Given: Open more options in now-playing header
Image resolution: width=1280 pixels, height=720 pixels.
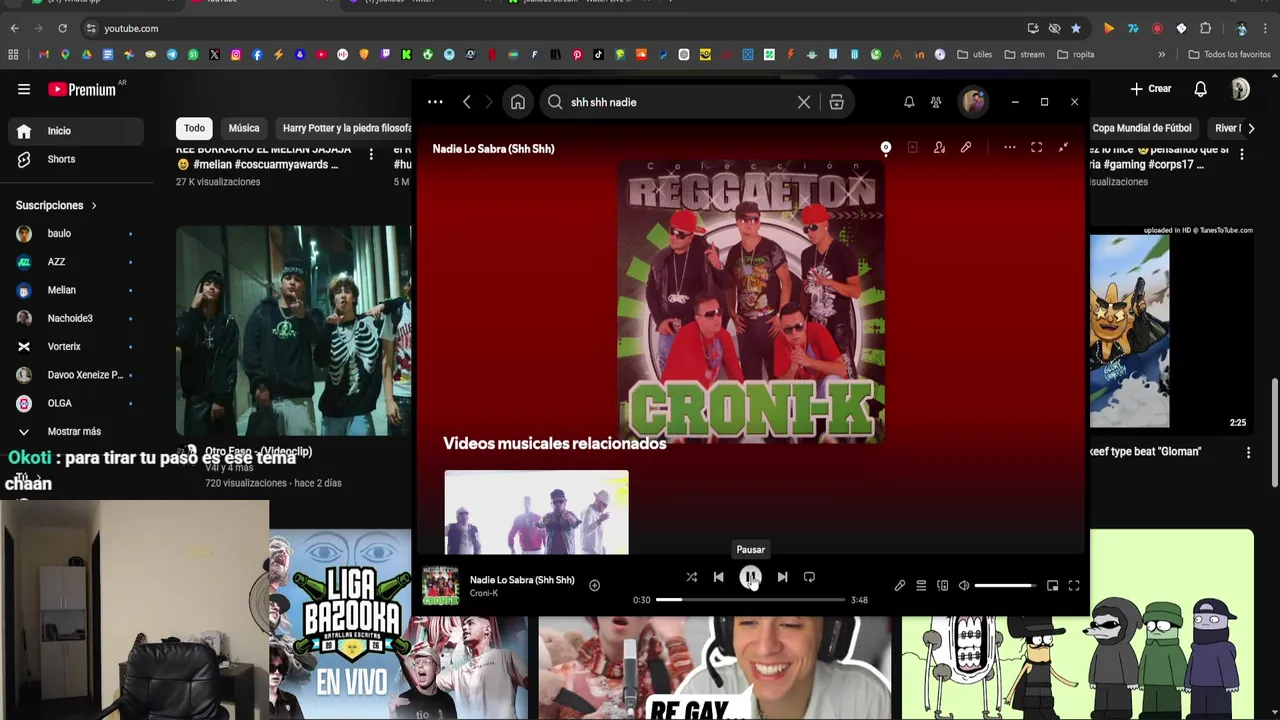Looking at the screenshot, I should tap(1010, 148).
